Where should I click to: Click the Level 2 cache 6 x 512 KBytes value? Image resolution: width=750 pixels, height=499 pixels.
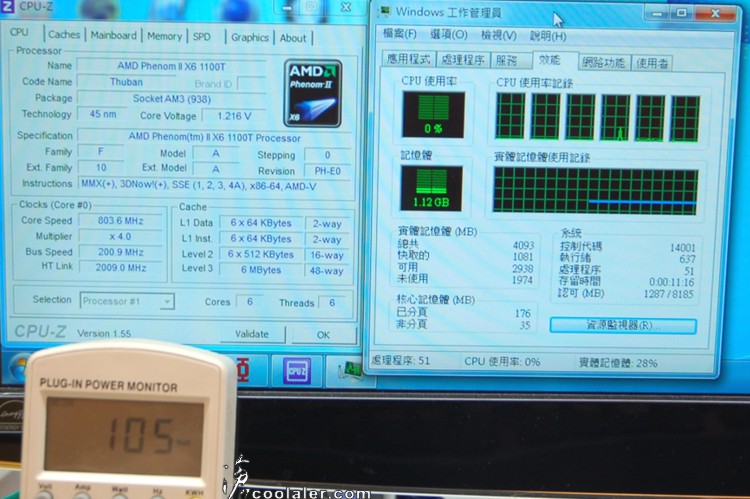click(x=261, y=255)
